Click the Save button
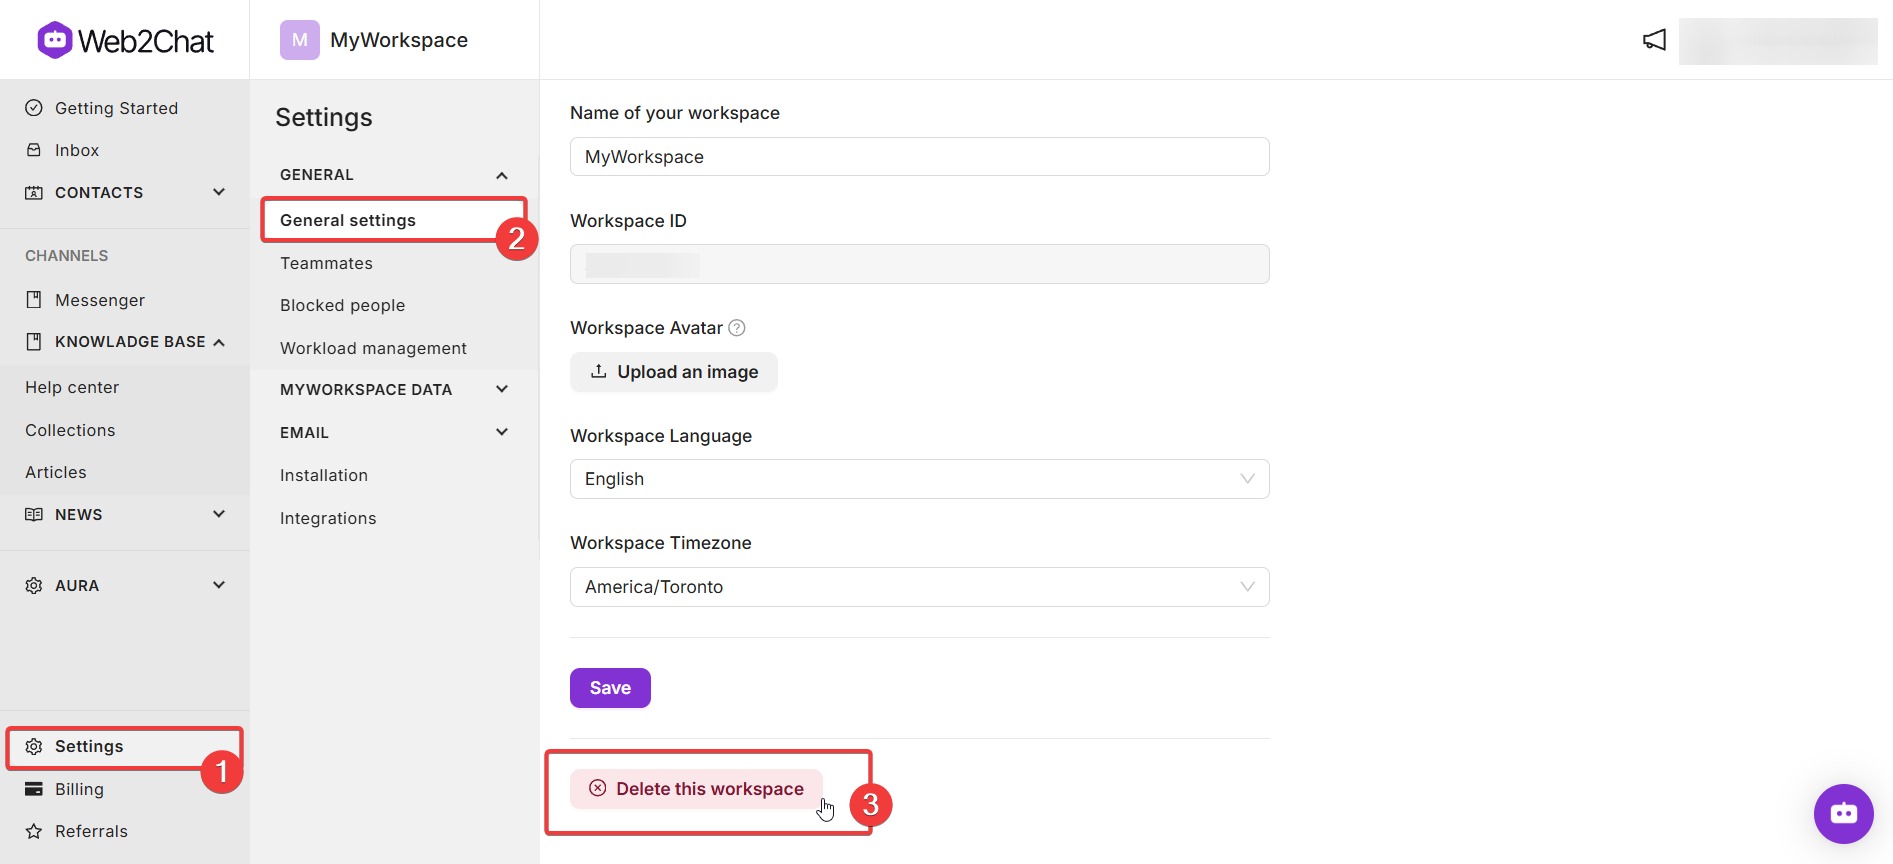 coord(610,688)
